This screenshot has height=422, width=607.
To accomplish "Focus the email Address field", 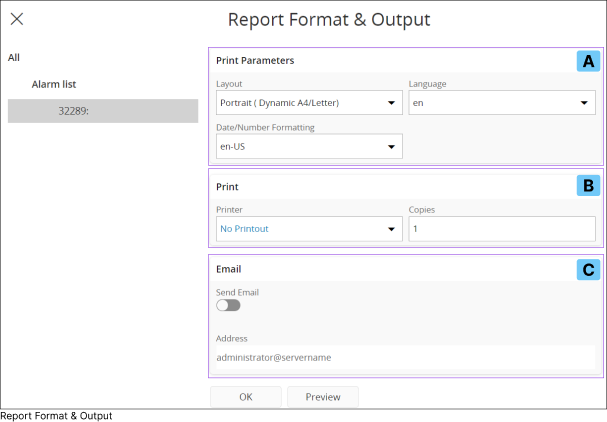I will (405, 357).
